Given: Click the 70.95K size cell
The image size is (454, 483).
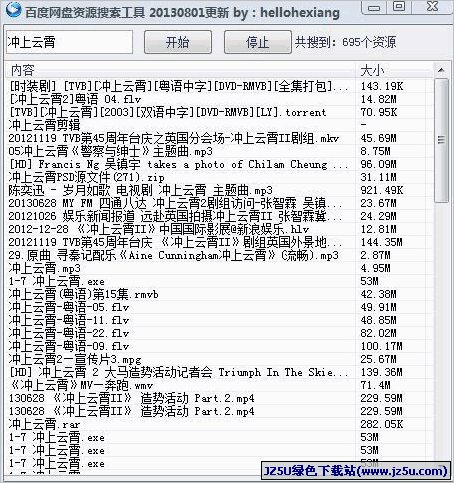Looking at the screenshot, I should [x=379, y=112].
